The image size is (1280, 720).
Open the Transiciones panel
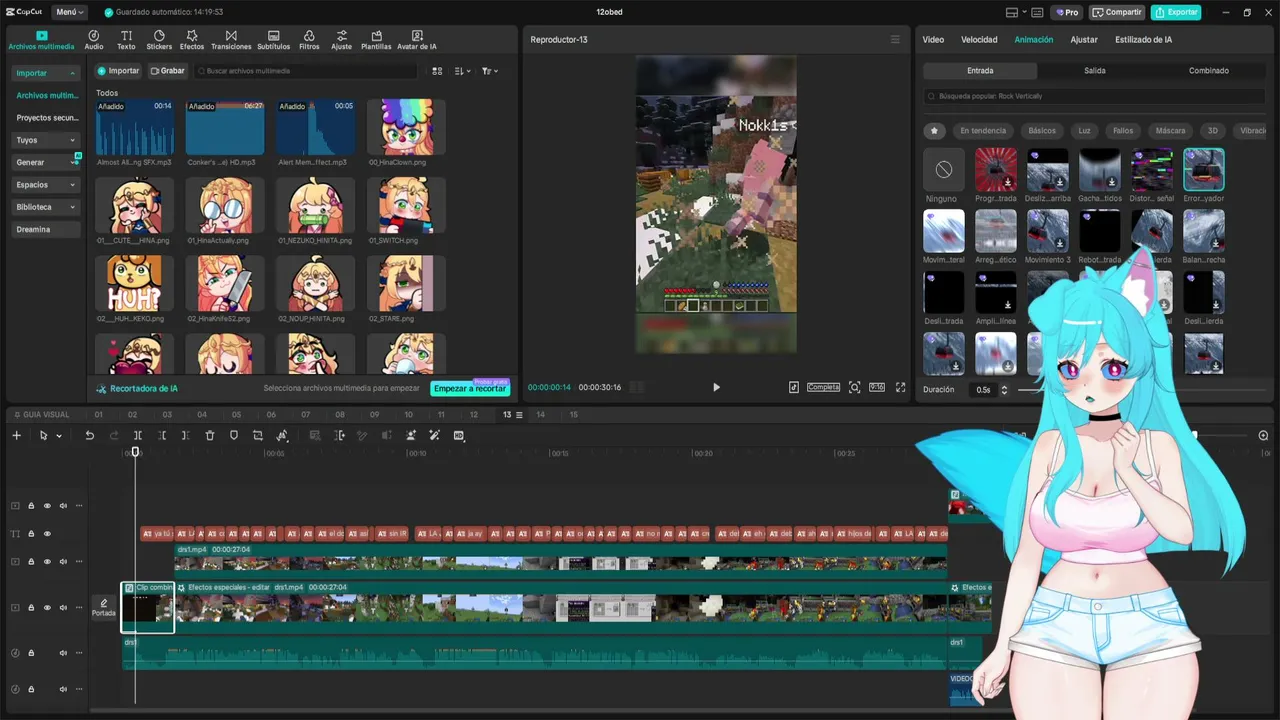point(231,40)
